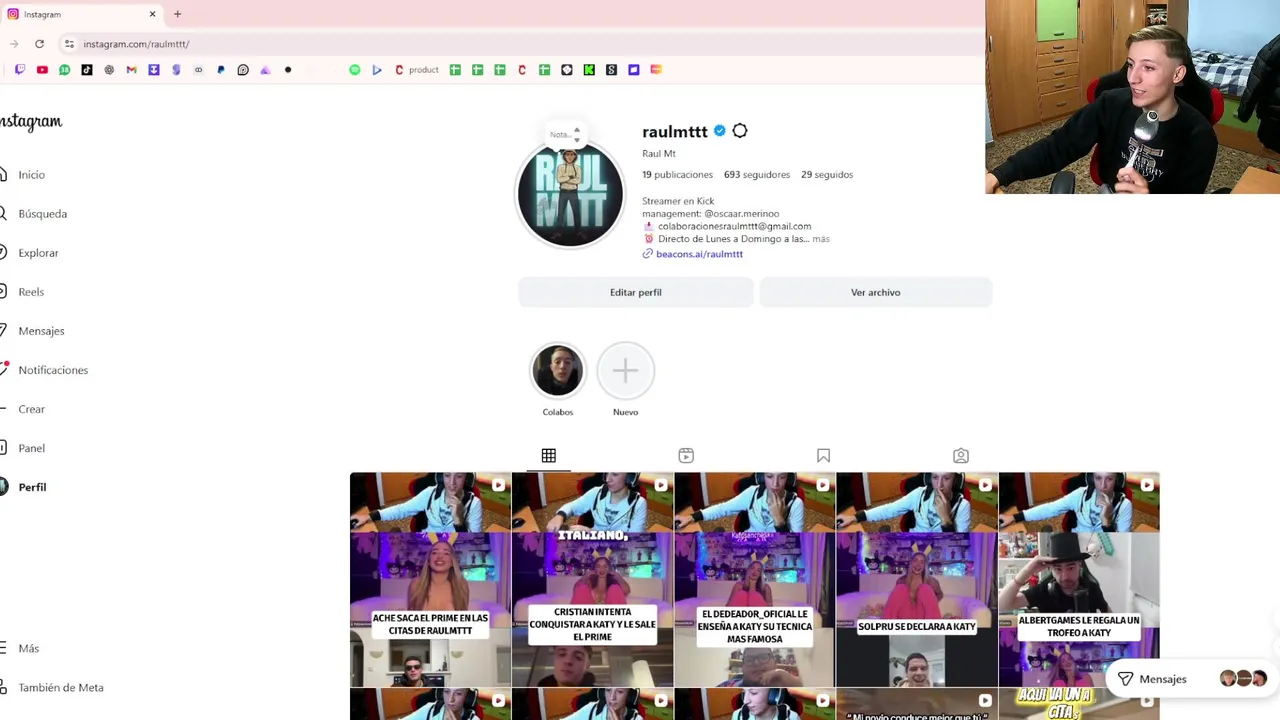Open the Gmail bookmark icon
Screen dimensions: 1280x720
tap(131, 70)
